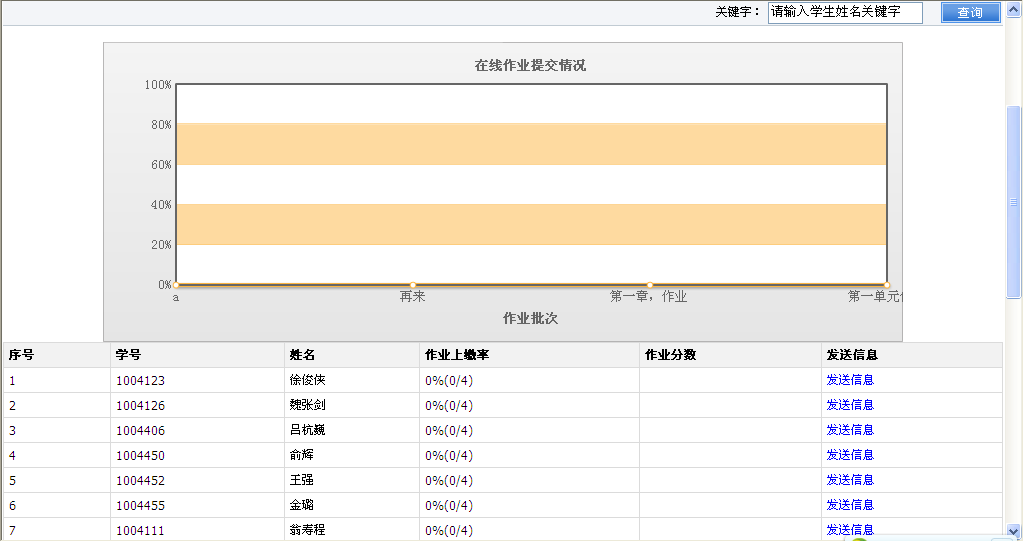This screenshot has width=1024, height=541.
Task: Send message to 俞辉
Action: point(849,455)
